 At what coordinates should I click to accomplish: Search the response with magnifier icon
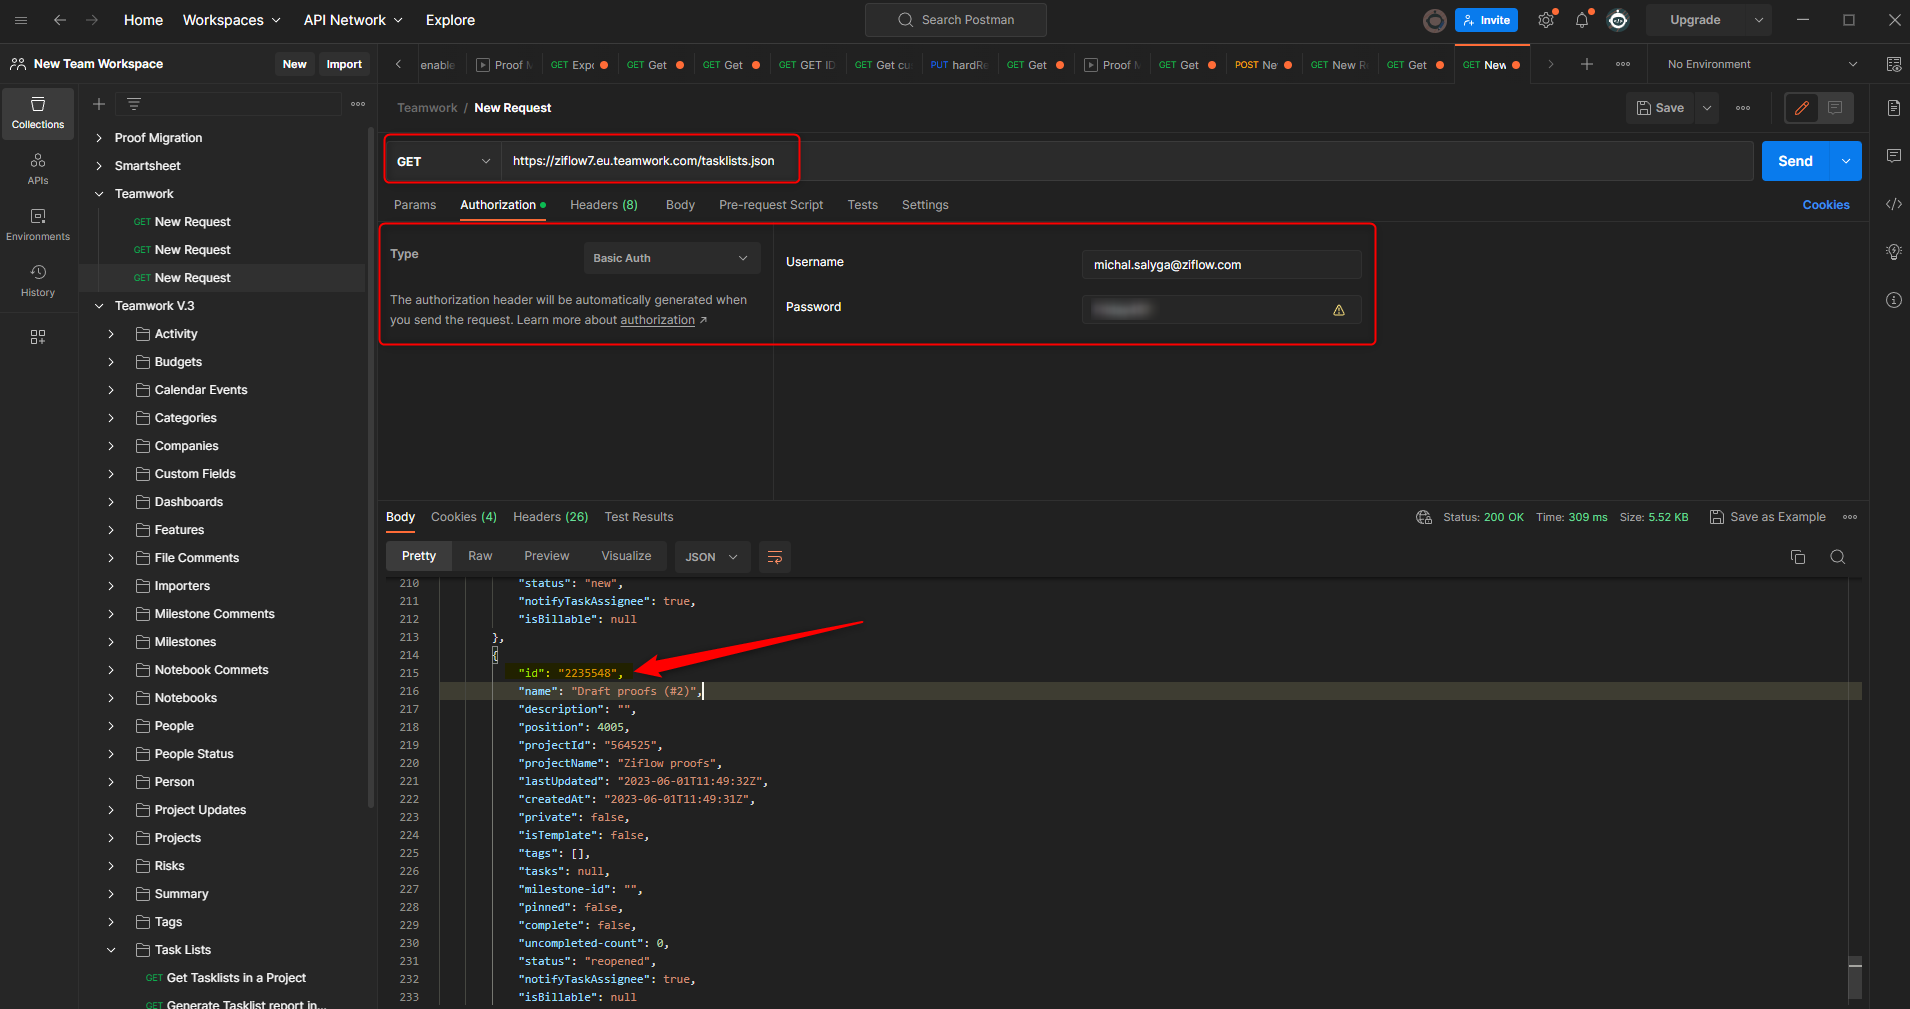pos(1837,557)
